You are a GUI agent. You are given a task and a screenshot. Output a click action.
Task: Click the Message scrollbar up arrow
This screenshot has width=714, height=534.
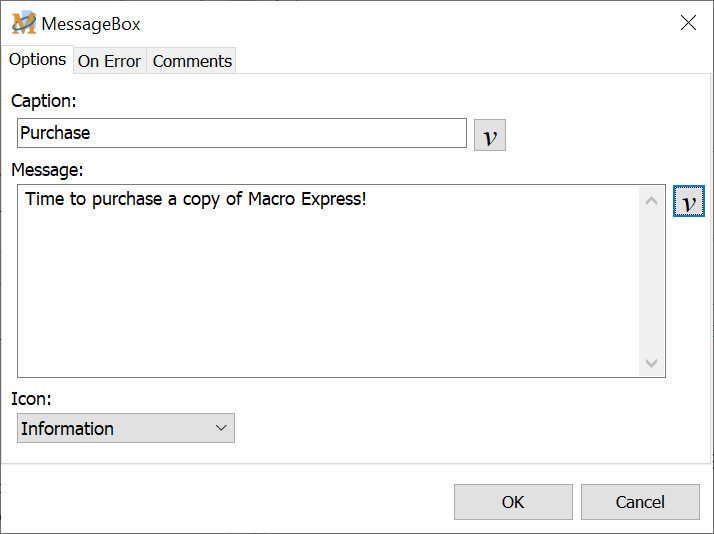coord(652,201)
